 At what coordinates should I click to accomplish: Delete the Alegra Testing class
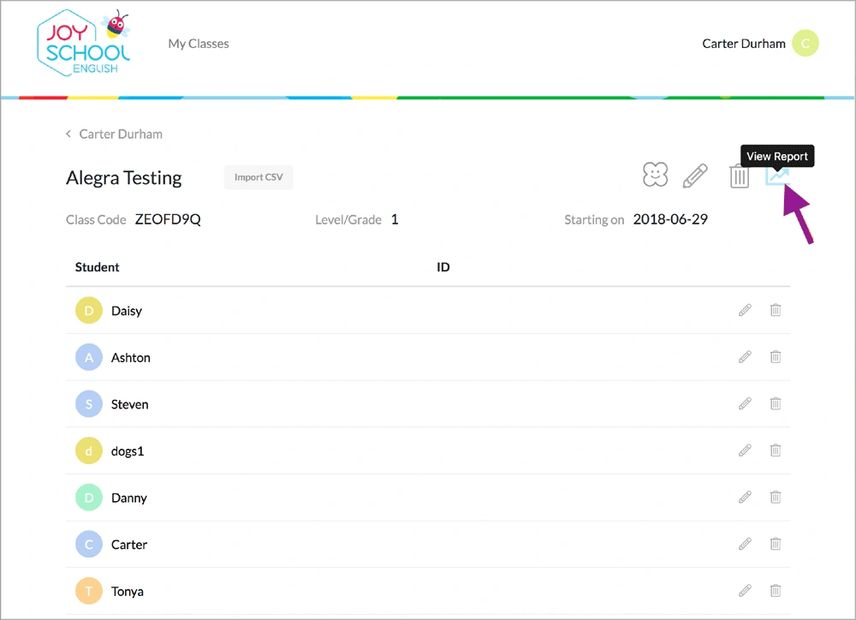click(x=739, y=177)
